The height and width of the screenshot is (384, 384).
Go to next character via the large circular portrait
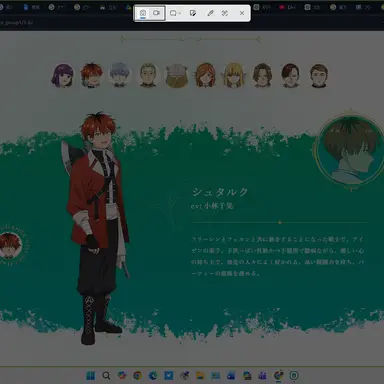[x=350, y=150]
